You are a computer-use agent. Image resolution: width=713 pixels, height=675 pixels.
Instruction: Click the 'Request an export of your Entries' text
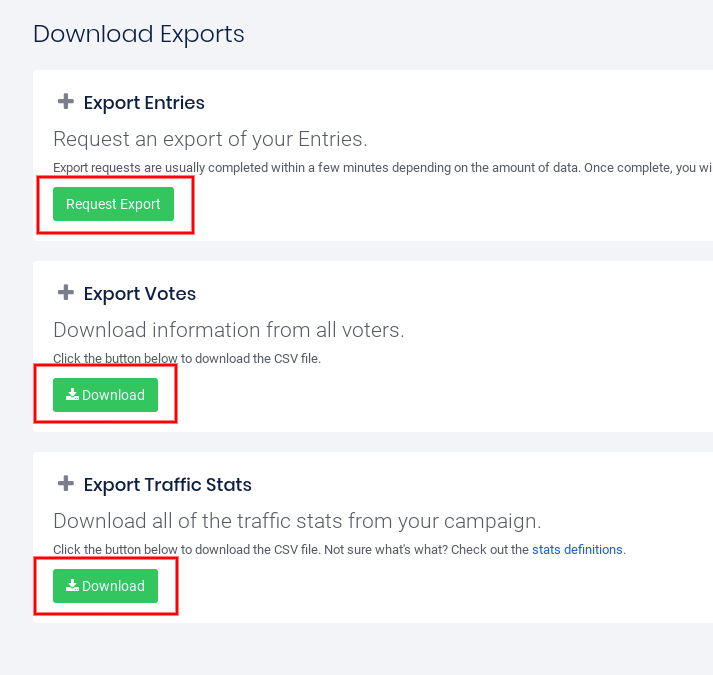[x=210, y=139]
